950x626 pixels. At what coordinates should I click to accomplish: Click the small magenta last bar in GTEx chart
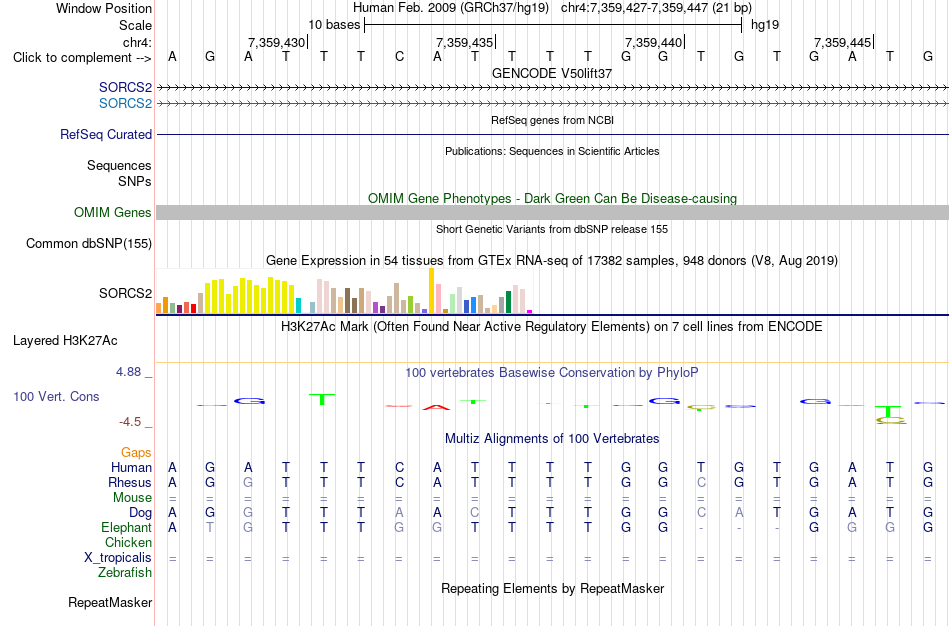(x=529, y=311)
